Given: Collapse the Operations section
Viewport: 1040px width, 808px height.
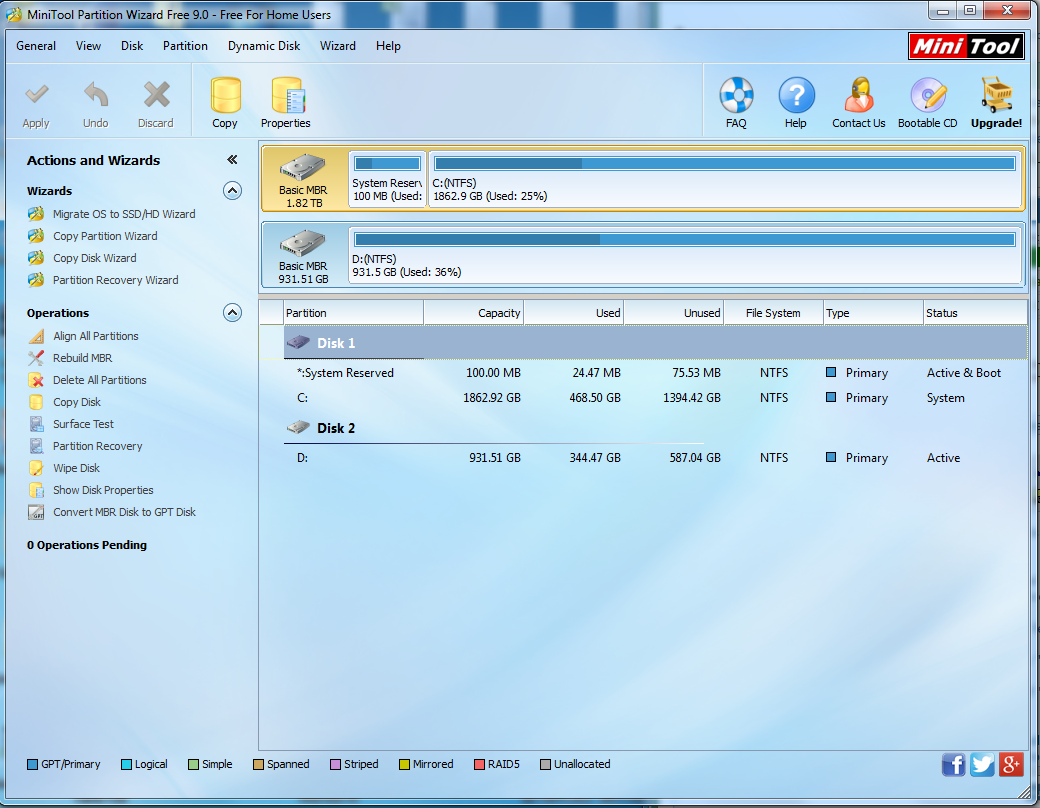Looking at the screenshot, I should pos(232,313).
